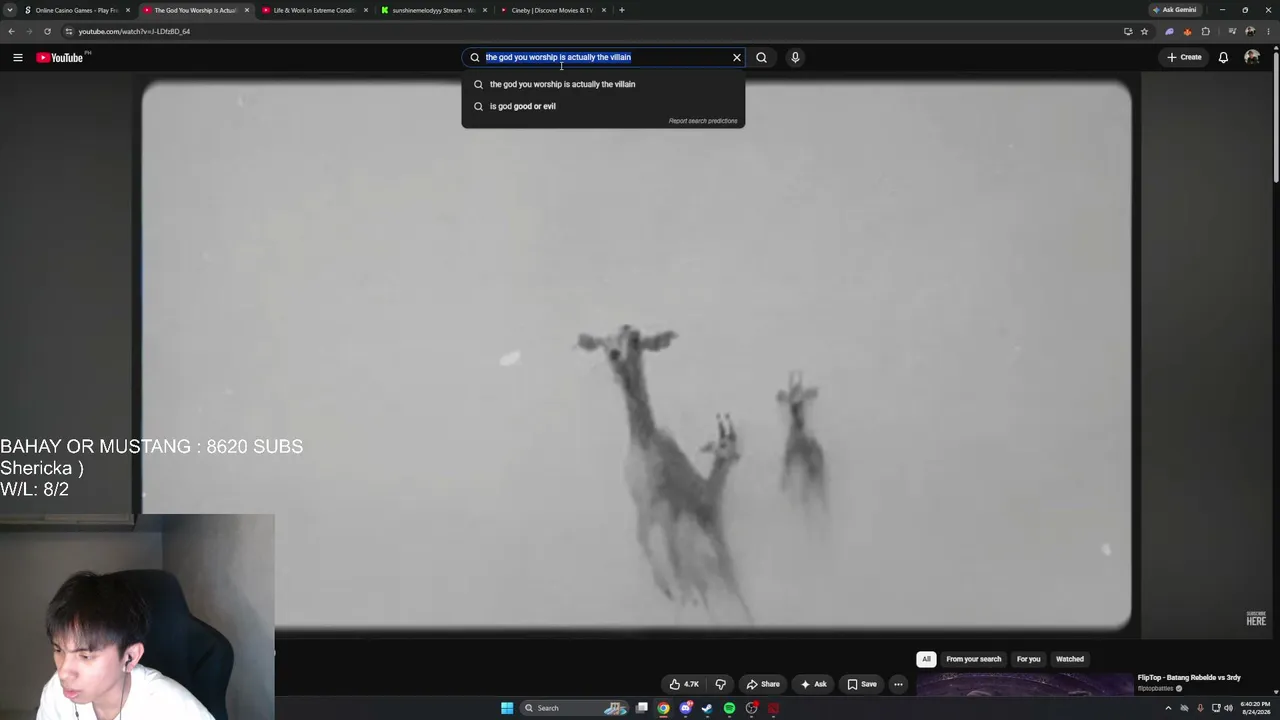Clear the YouTube search box text
Screen dimensions: 1280x720
737,57
